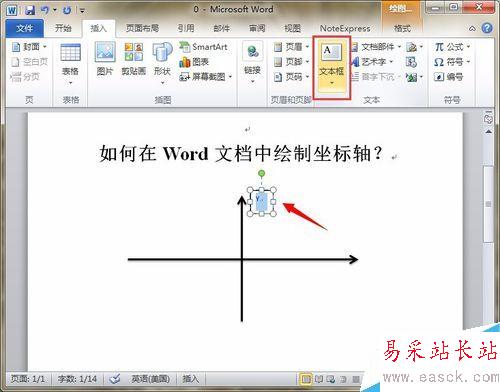Insert a 图表 chart
This screenshot has width=500, height=392.
click(x=194, y=62)
